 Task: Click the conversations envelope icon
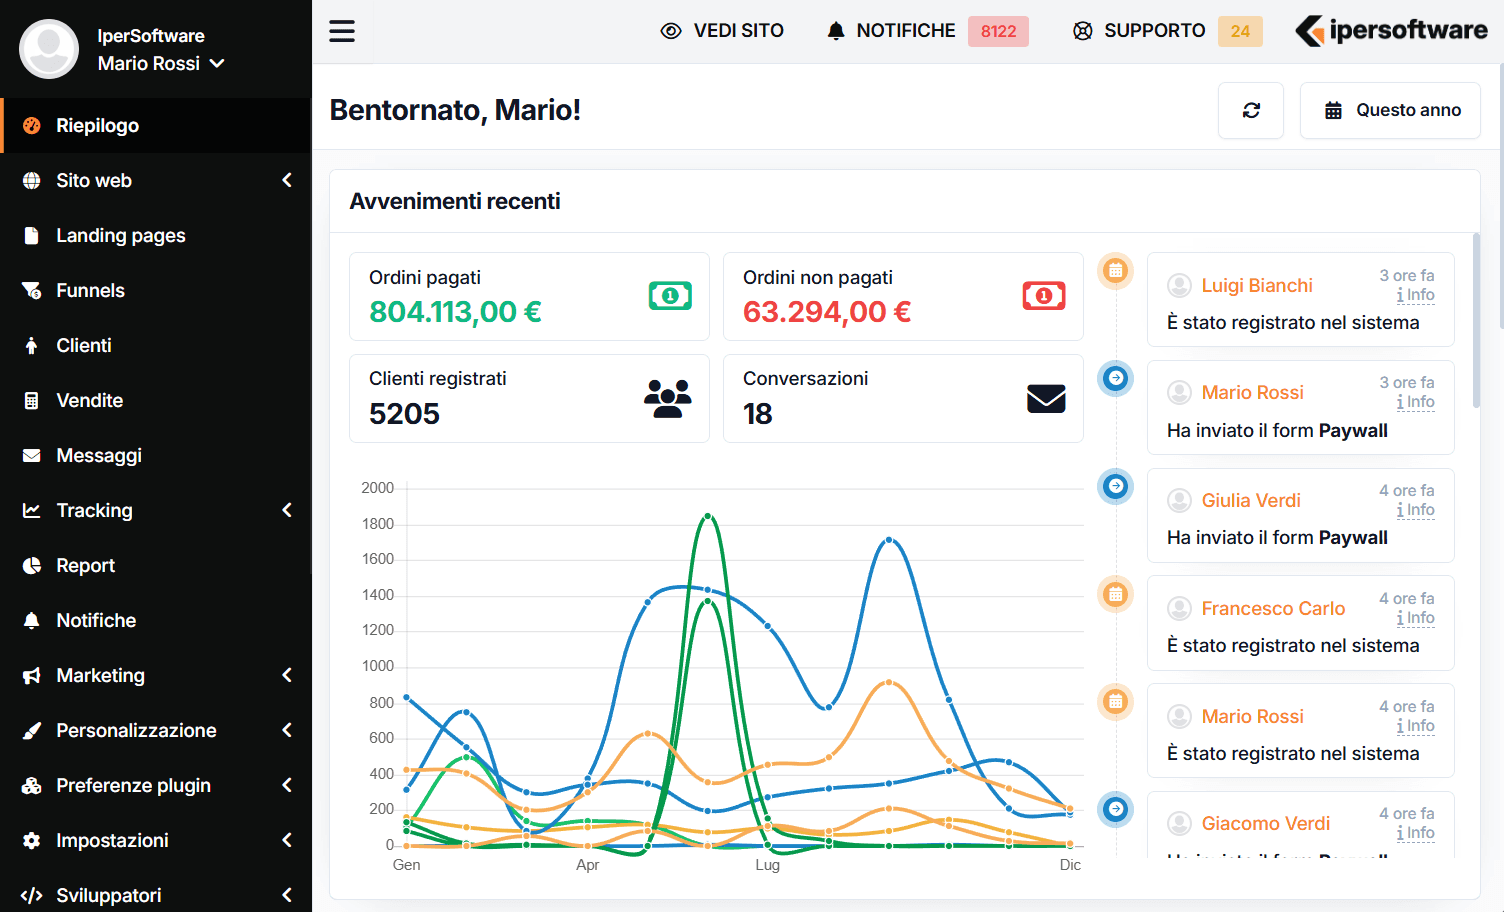[1046, 398]
